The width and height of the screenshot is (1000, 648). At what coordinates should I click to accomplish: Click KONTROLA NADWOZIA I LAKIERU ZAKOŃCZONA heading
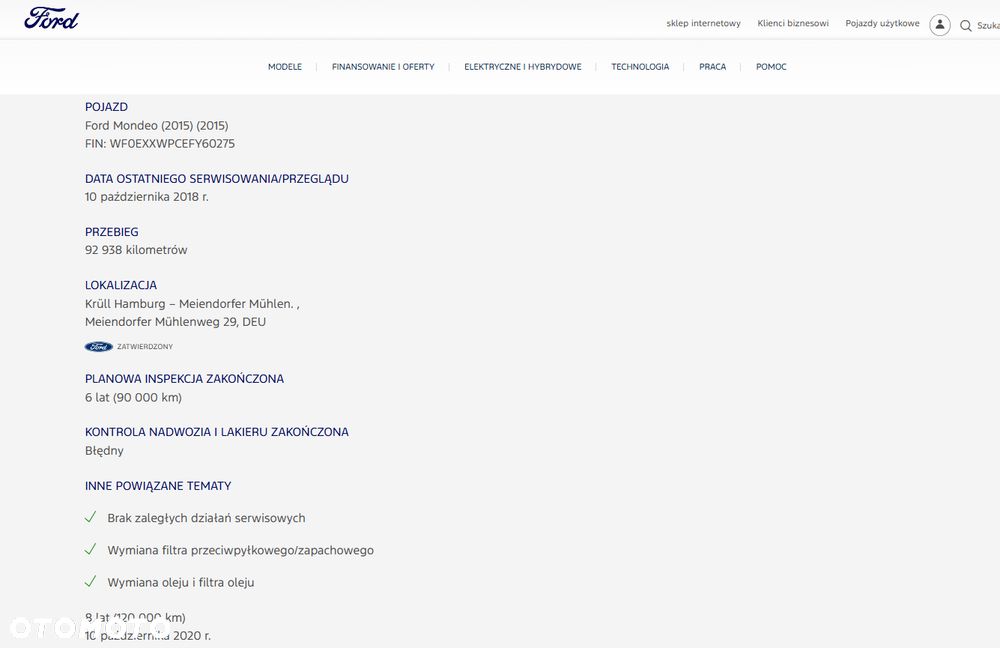coord(217,432)
